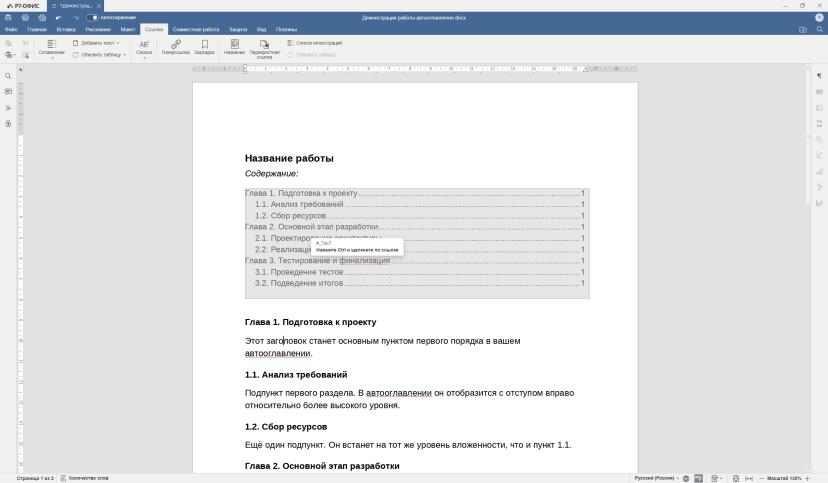This screenshot has width=828, height=483.
Task: Open the Плагины tab
Action: [x=286, y=30]
